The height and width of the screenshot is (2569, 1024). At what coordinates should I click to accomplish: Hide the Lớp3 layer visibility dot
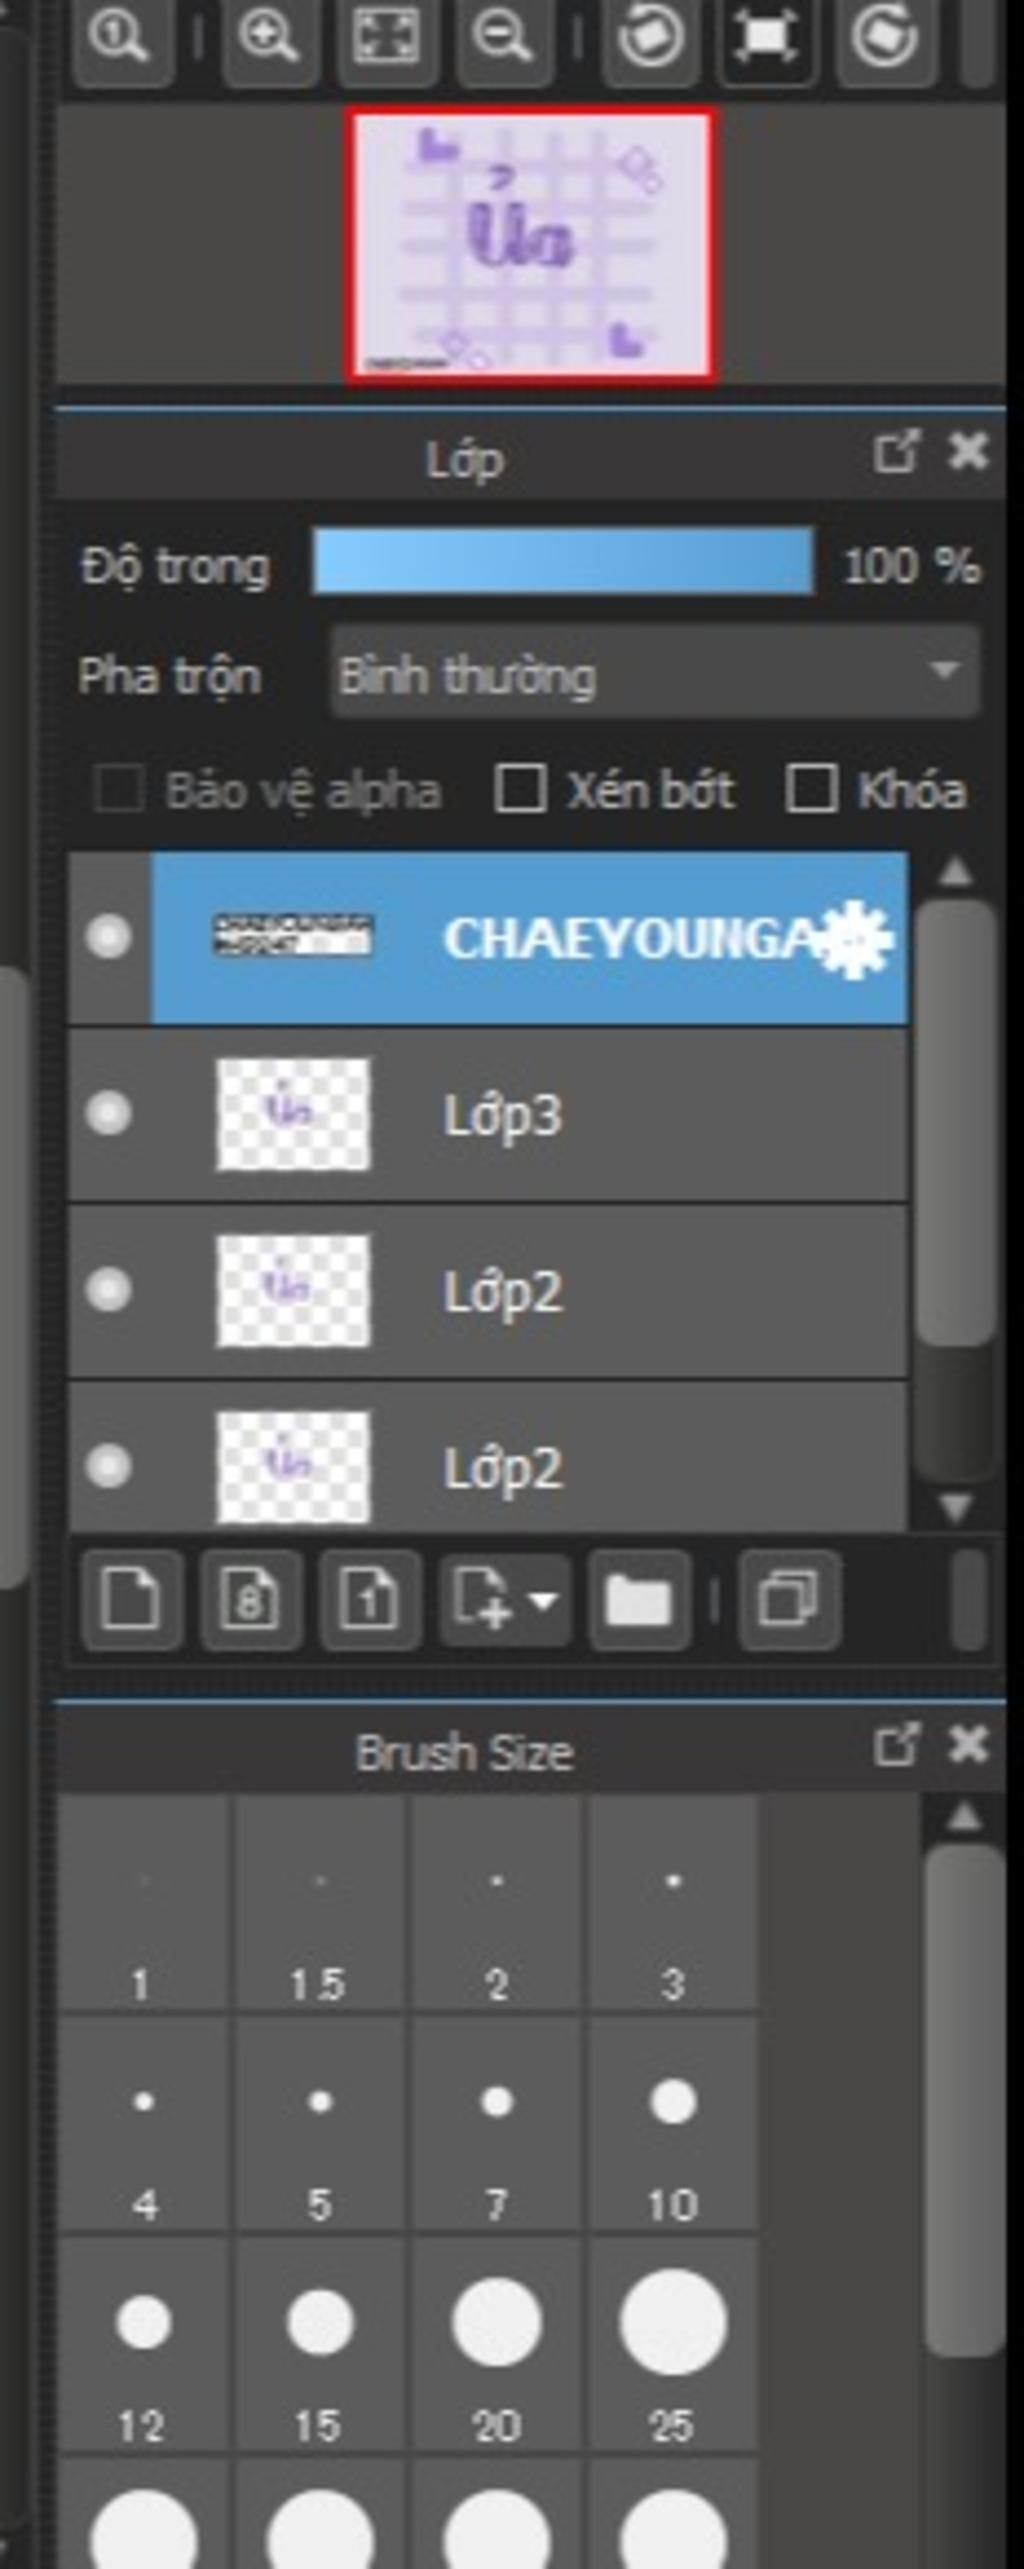pyautogui.click(x=108, y=1113)
